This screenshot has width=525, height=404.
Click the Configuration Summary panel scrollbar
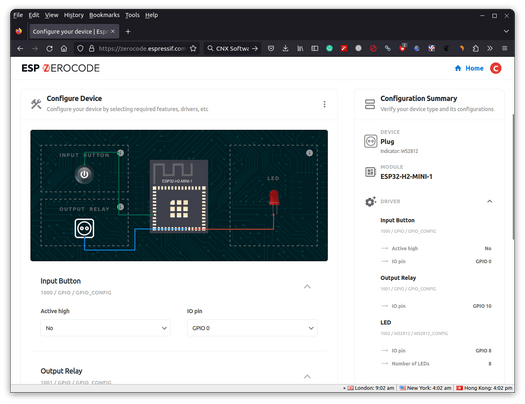[513, 177]
